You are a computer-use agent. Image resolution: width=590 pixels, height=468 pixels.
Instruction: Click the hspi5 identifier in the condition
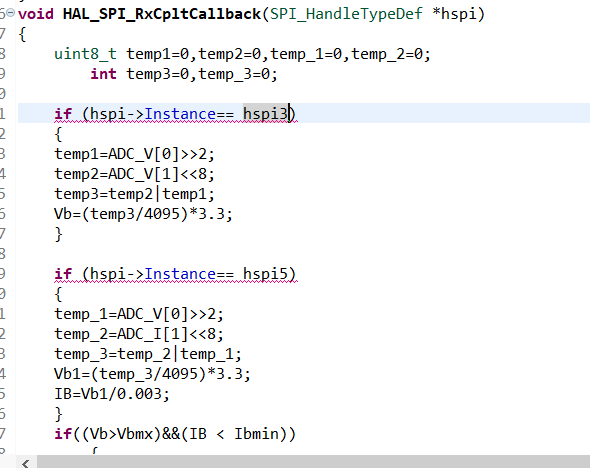(x=265, y=274)
